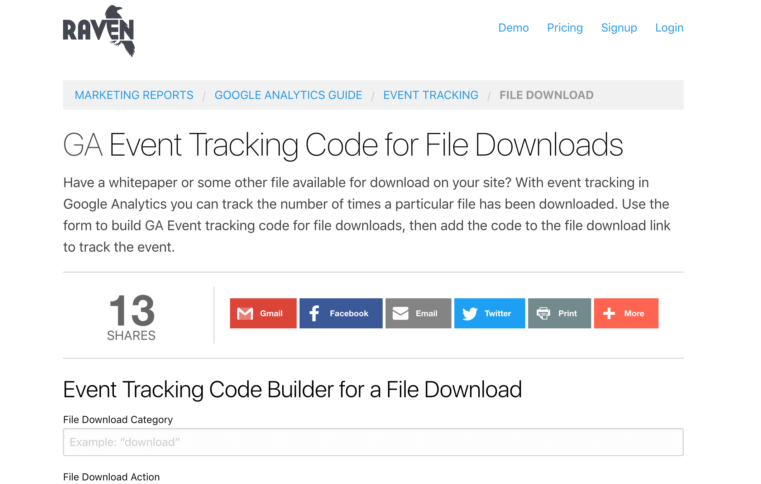Click the File Download Action label

(x=111, y=477)
